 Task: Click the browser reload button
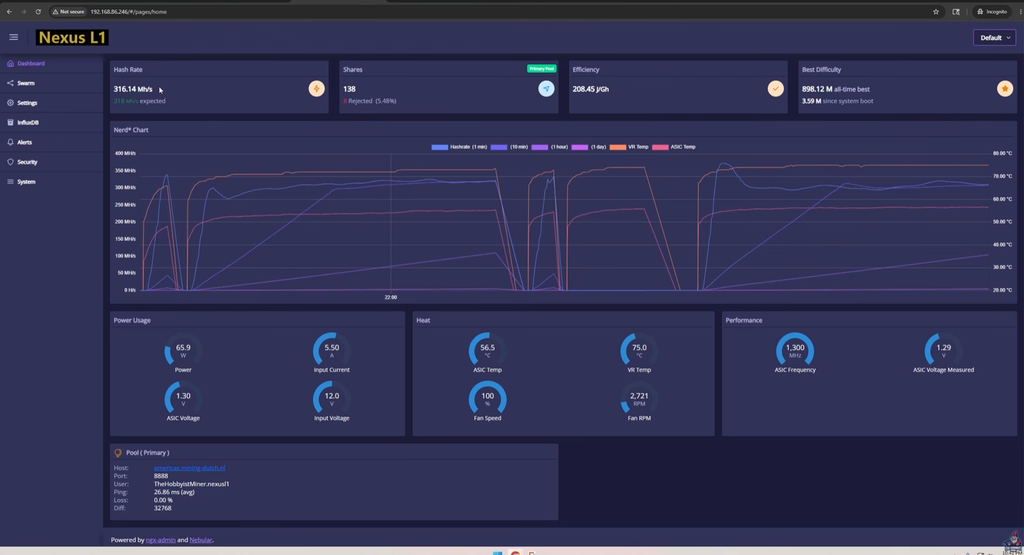(x=38, y=12)
